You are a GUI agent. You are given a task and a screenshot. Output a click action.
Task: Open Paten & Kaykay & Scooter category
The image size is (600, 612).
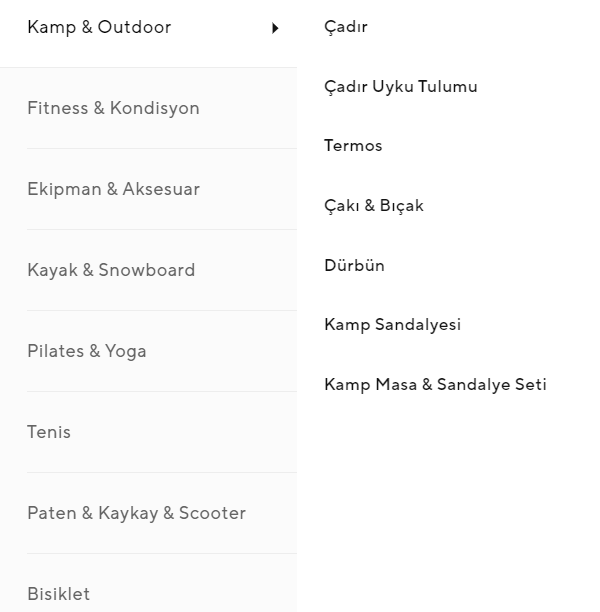tap(136, 513)
